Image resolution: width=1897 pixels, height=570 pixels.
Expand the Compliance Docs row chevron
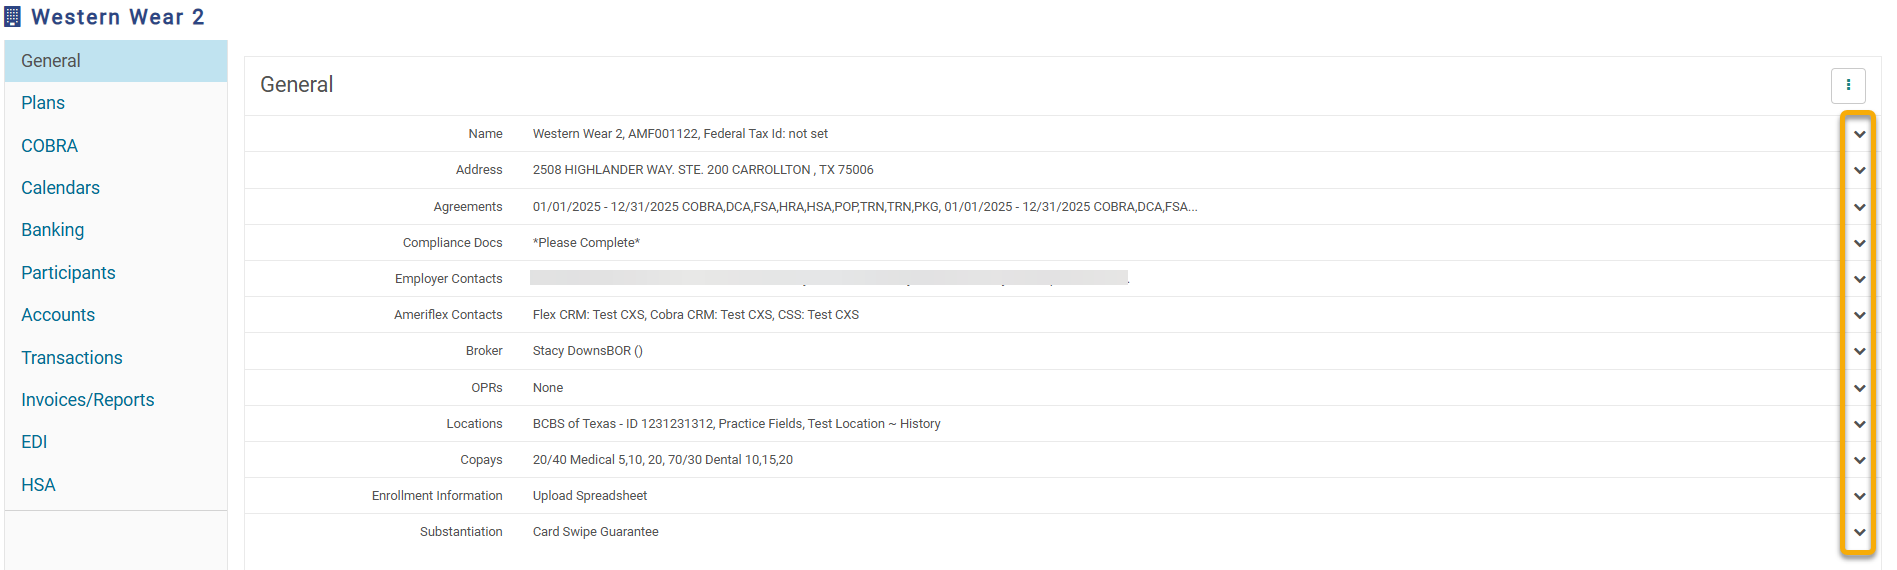coord(1859,243)
